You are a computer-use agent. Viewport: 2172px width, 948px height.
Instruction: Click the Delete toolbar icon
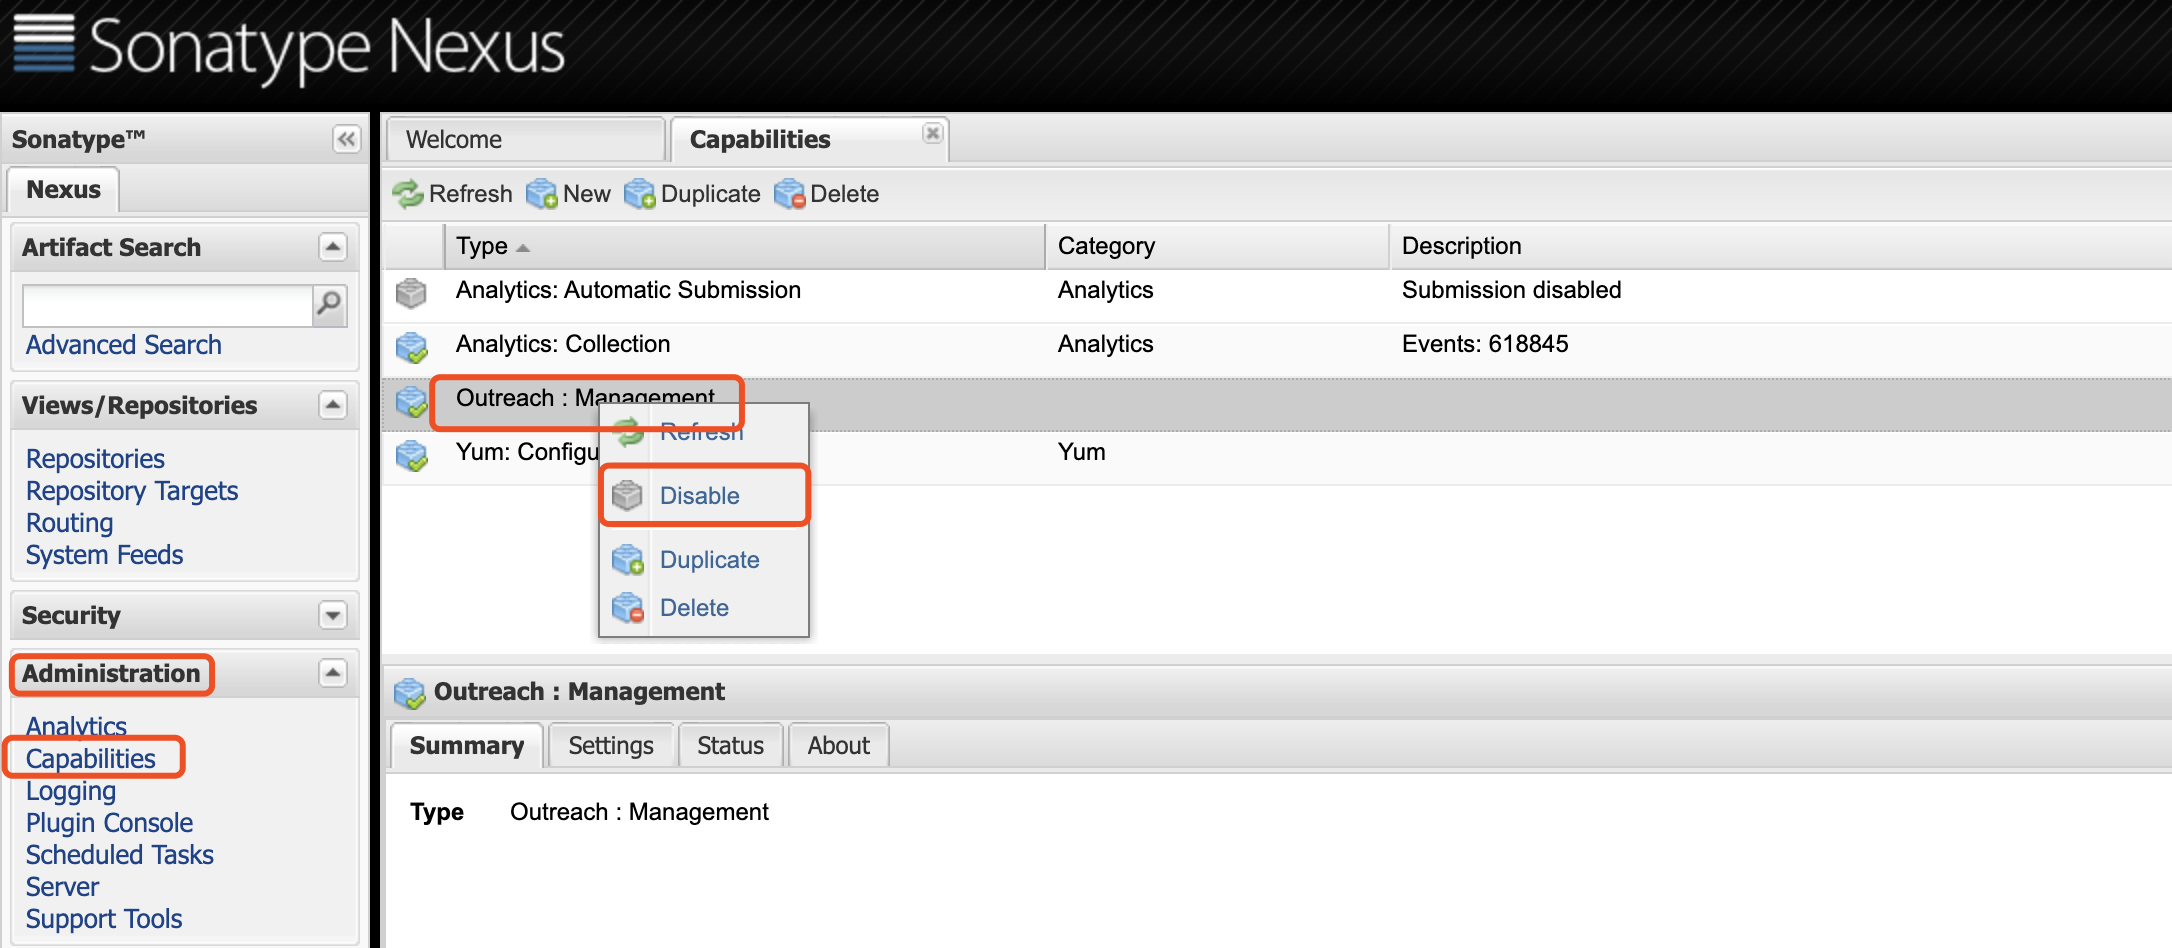(x=789, y=194)
